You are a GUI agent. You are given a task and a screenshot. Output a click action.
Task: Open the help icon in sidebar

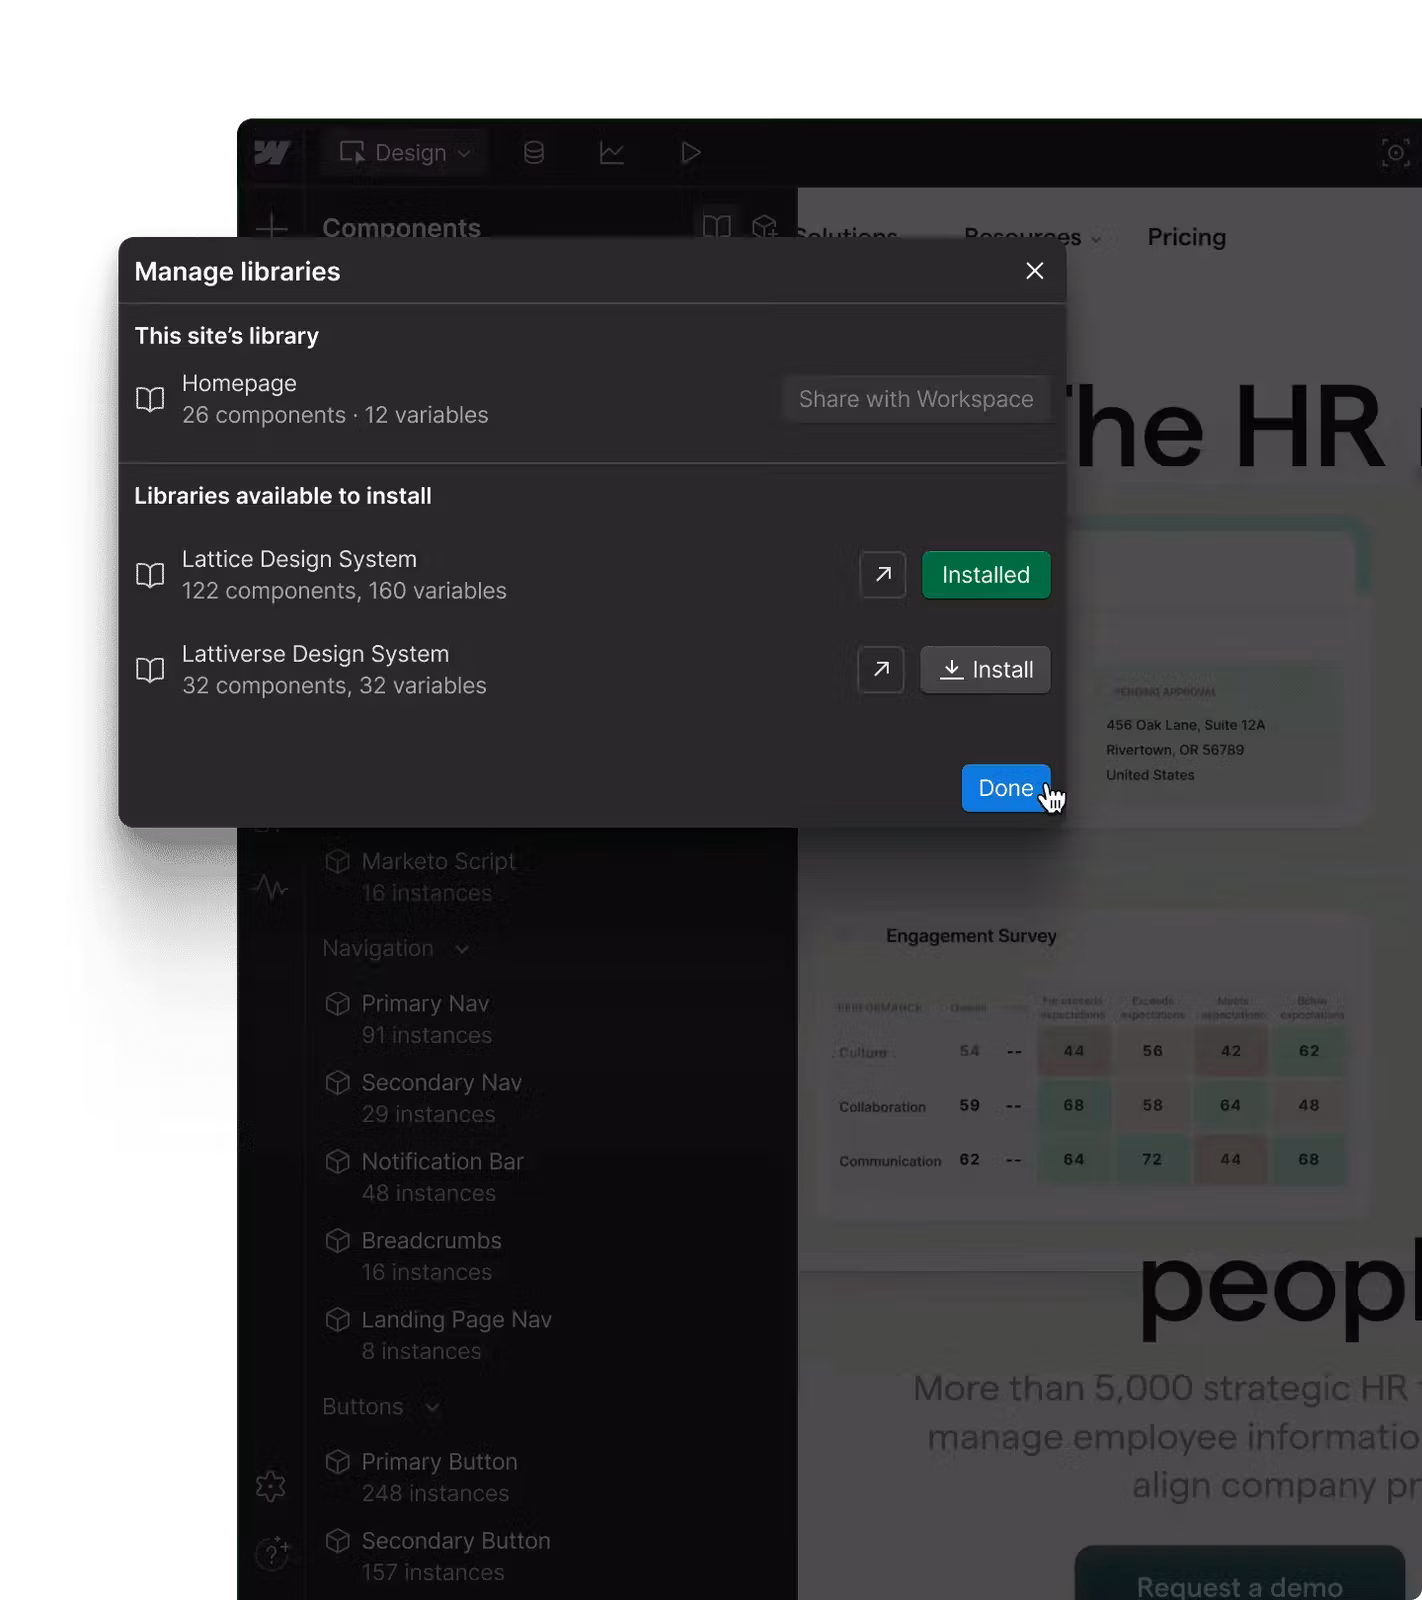click(x=271, y=1553)
